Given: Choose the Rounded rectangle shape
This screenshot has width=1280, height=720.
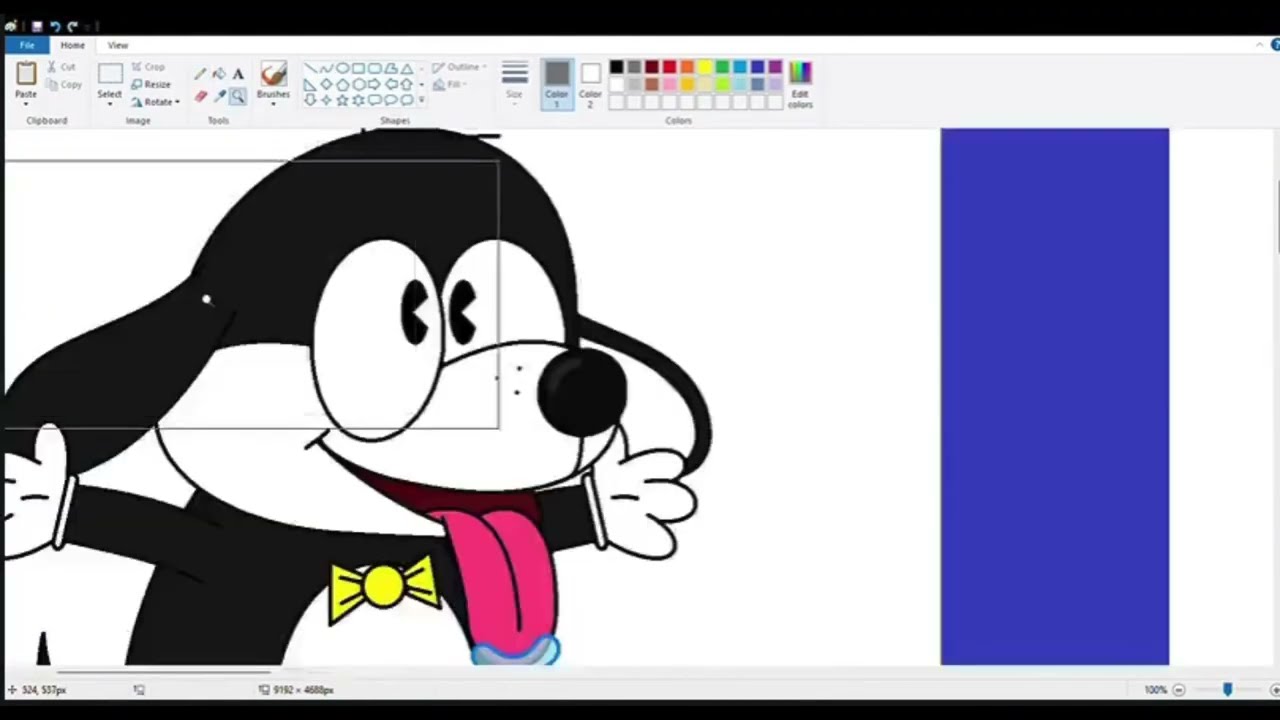Looking at the screenshot, I should [x=374, y=68].
